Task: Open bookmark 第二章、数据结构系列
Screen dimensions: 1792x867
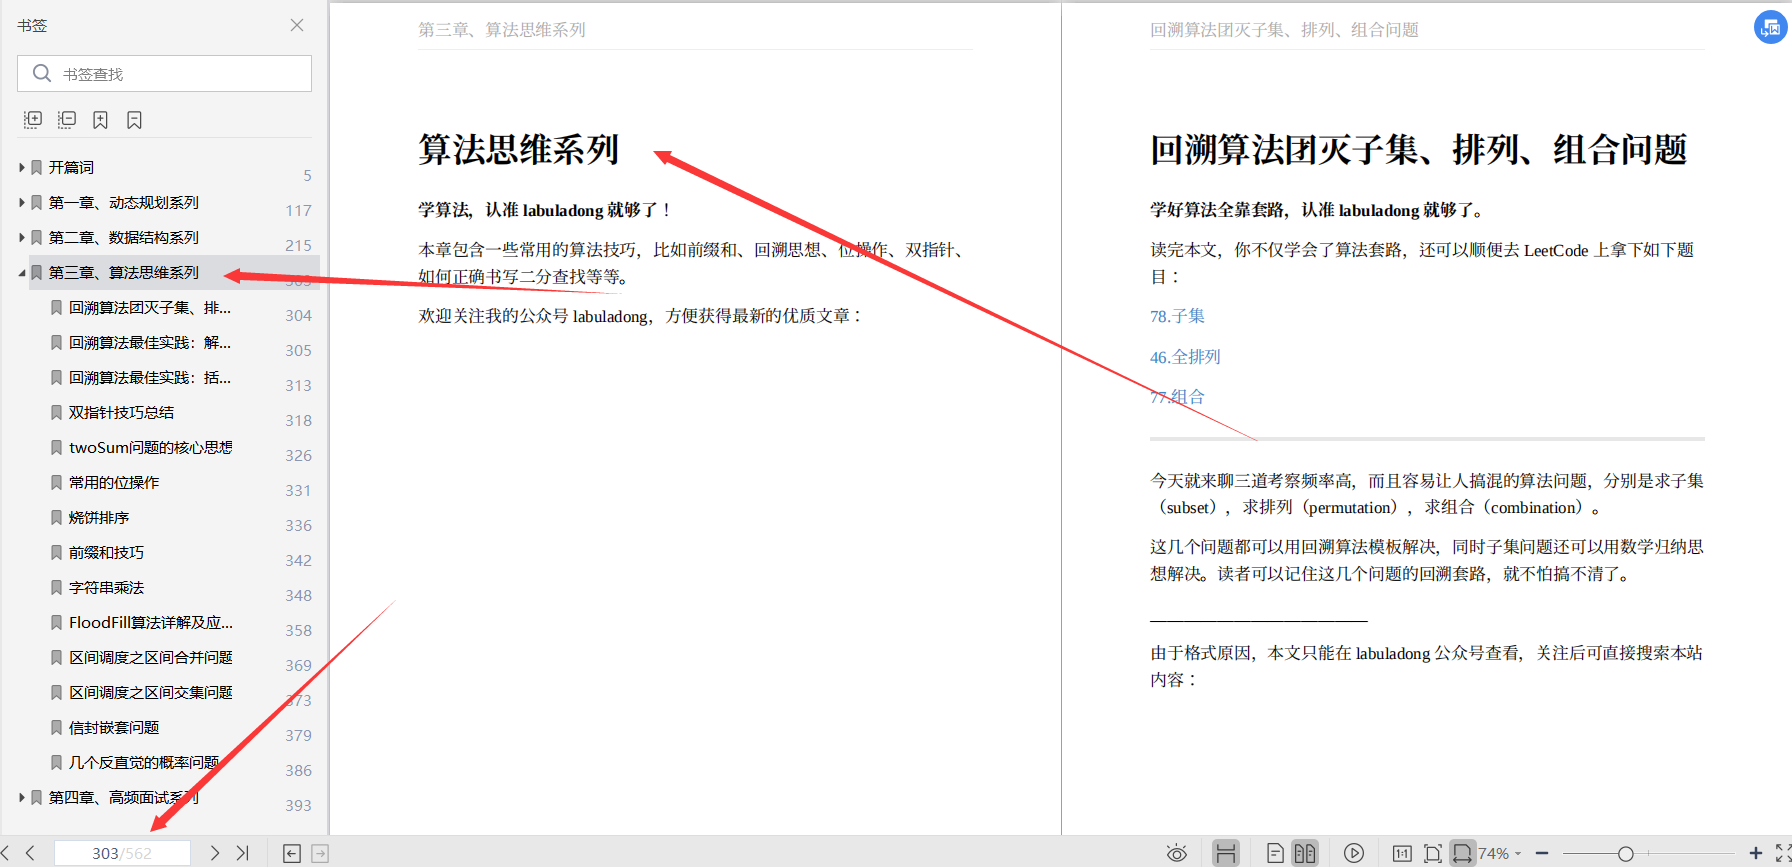Action: click(124, 237)
